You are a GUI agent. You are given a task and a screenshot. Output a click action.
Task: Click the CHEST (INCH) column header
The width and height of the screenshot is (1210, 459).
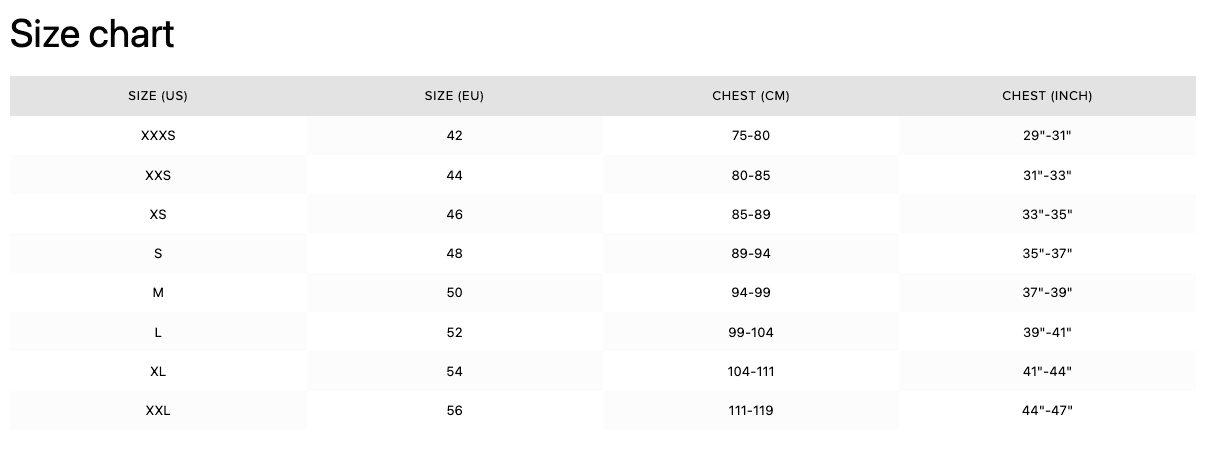(x=1047, y=96)
